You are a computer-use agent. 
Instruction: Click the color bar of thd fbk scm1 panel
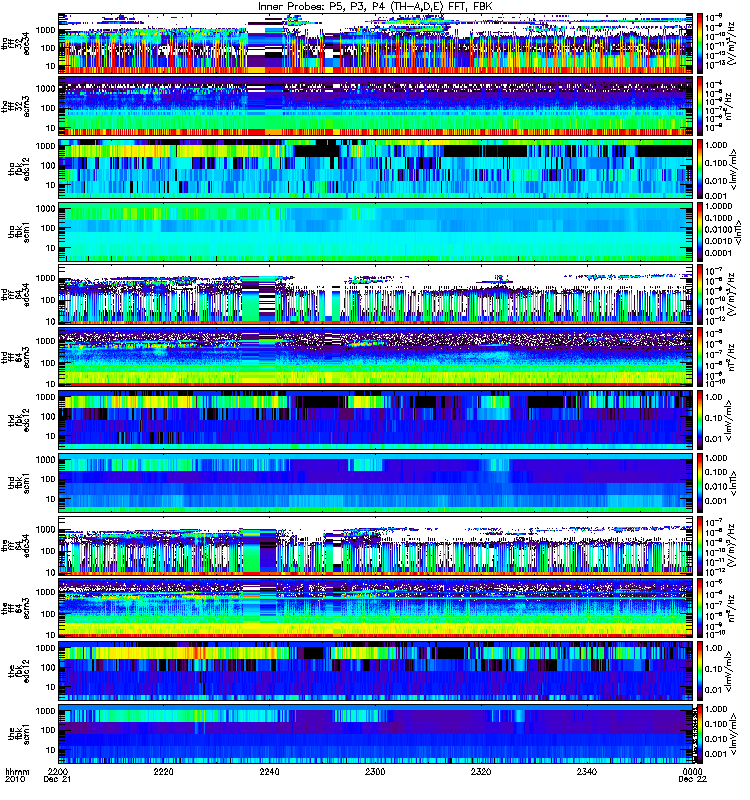[x=700, y=483]
